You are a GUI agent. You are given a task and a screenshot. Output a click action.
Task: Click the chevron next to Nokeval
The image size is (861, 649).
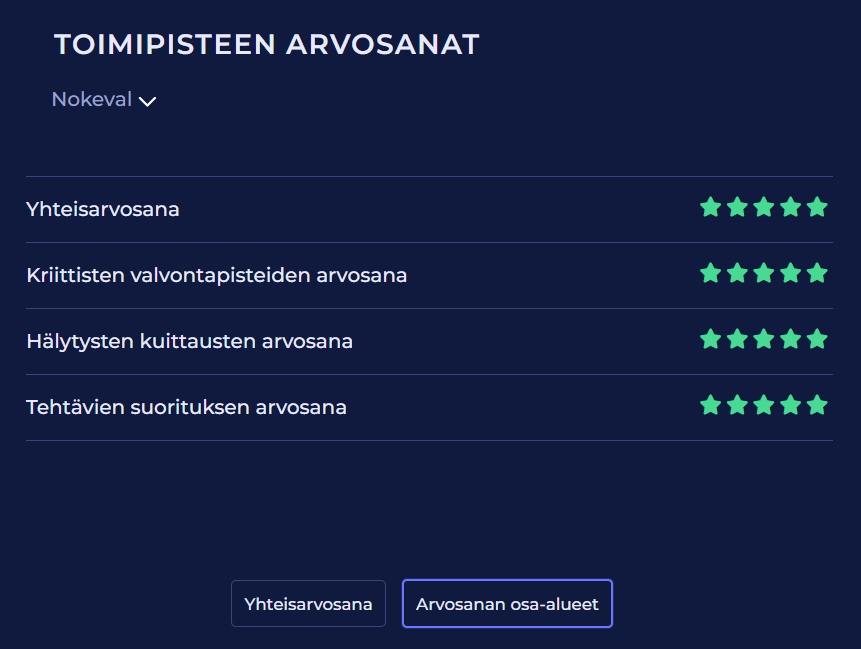[147, 101]
